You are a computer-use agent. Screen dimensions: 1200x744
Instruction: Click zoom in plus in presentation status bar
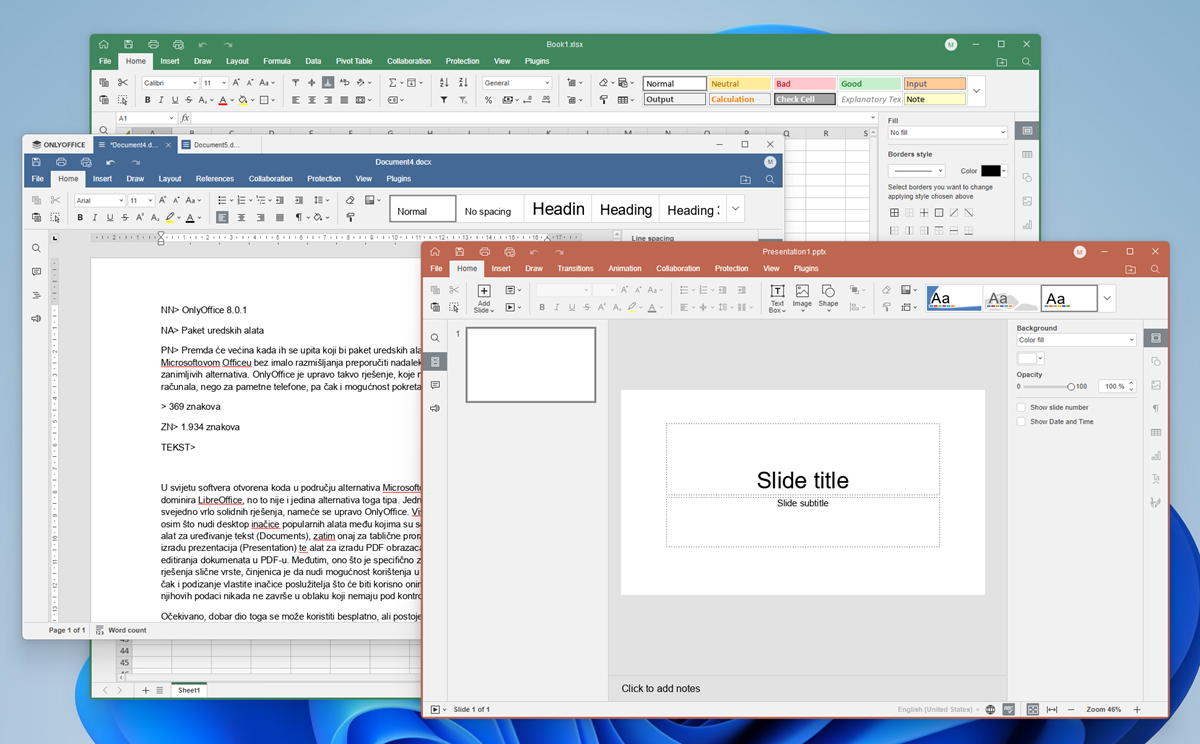1137,709
